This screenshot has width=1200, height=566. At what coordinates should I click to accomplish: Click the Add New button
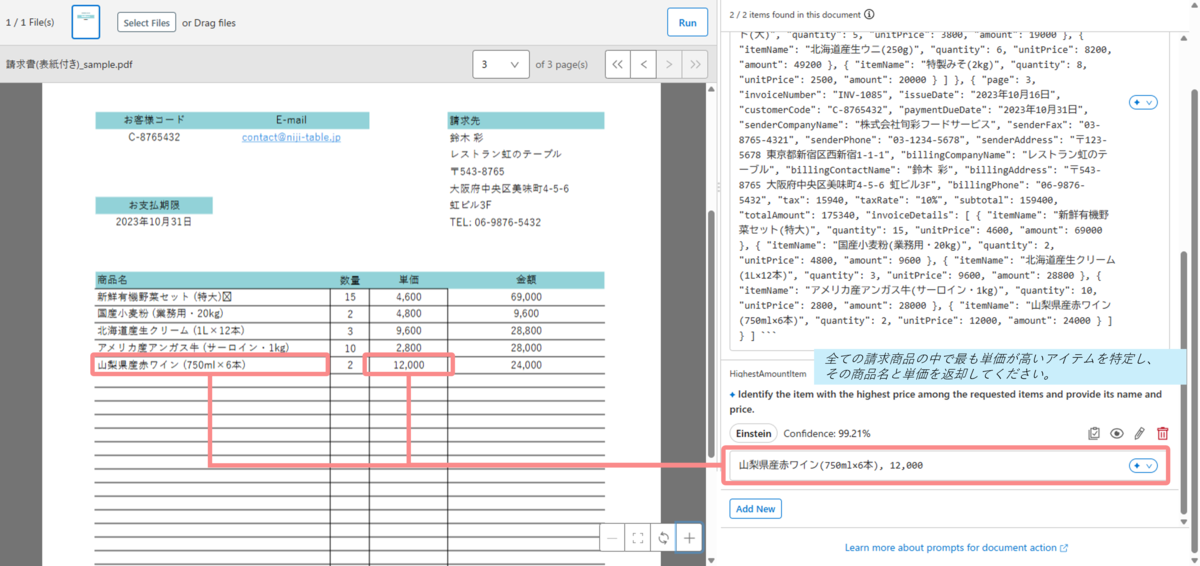[755, 509]
